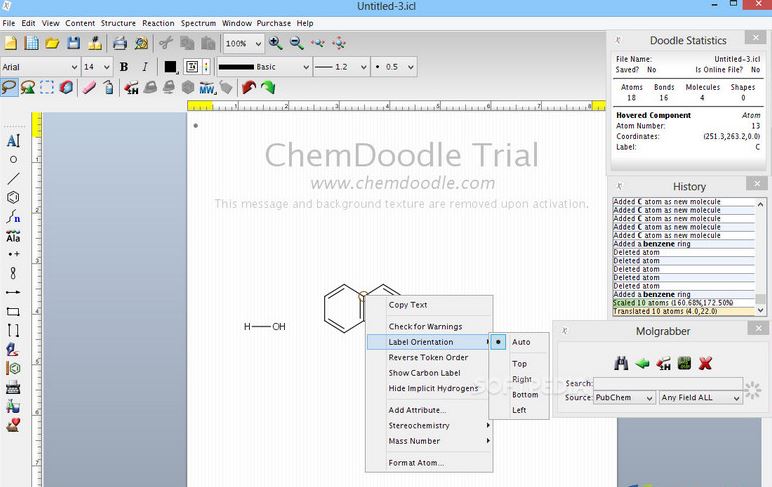Click the History panel down scroll arrow
The height and width of the screenshot is (487, 772).
(x=761, y=310)
